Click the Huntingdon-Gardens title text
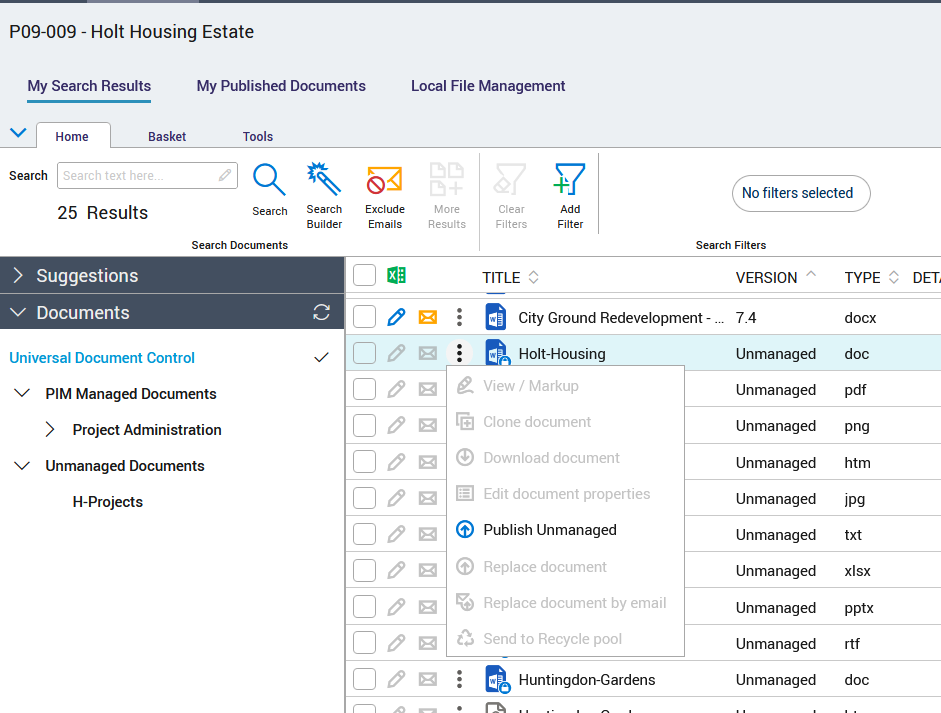 click(x=586, y=679)
